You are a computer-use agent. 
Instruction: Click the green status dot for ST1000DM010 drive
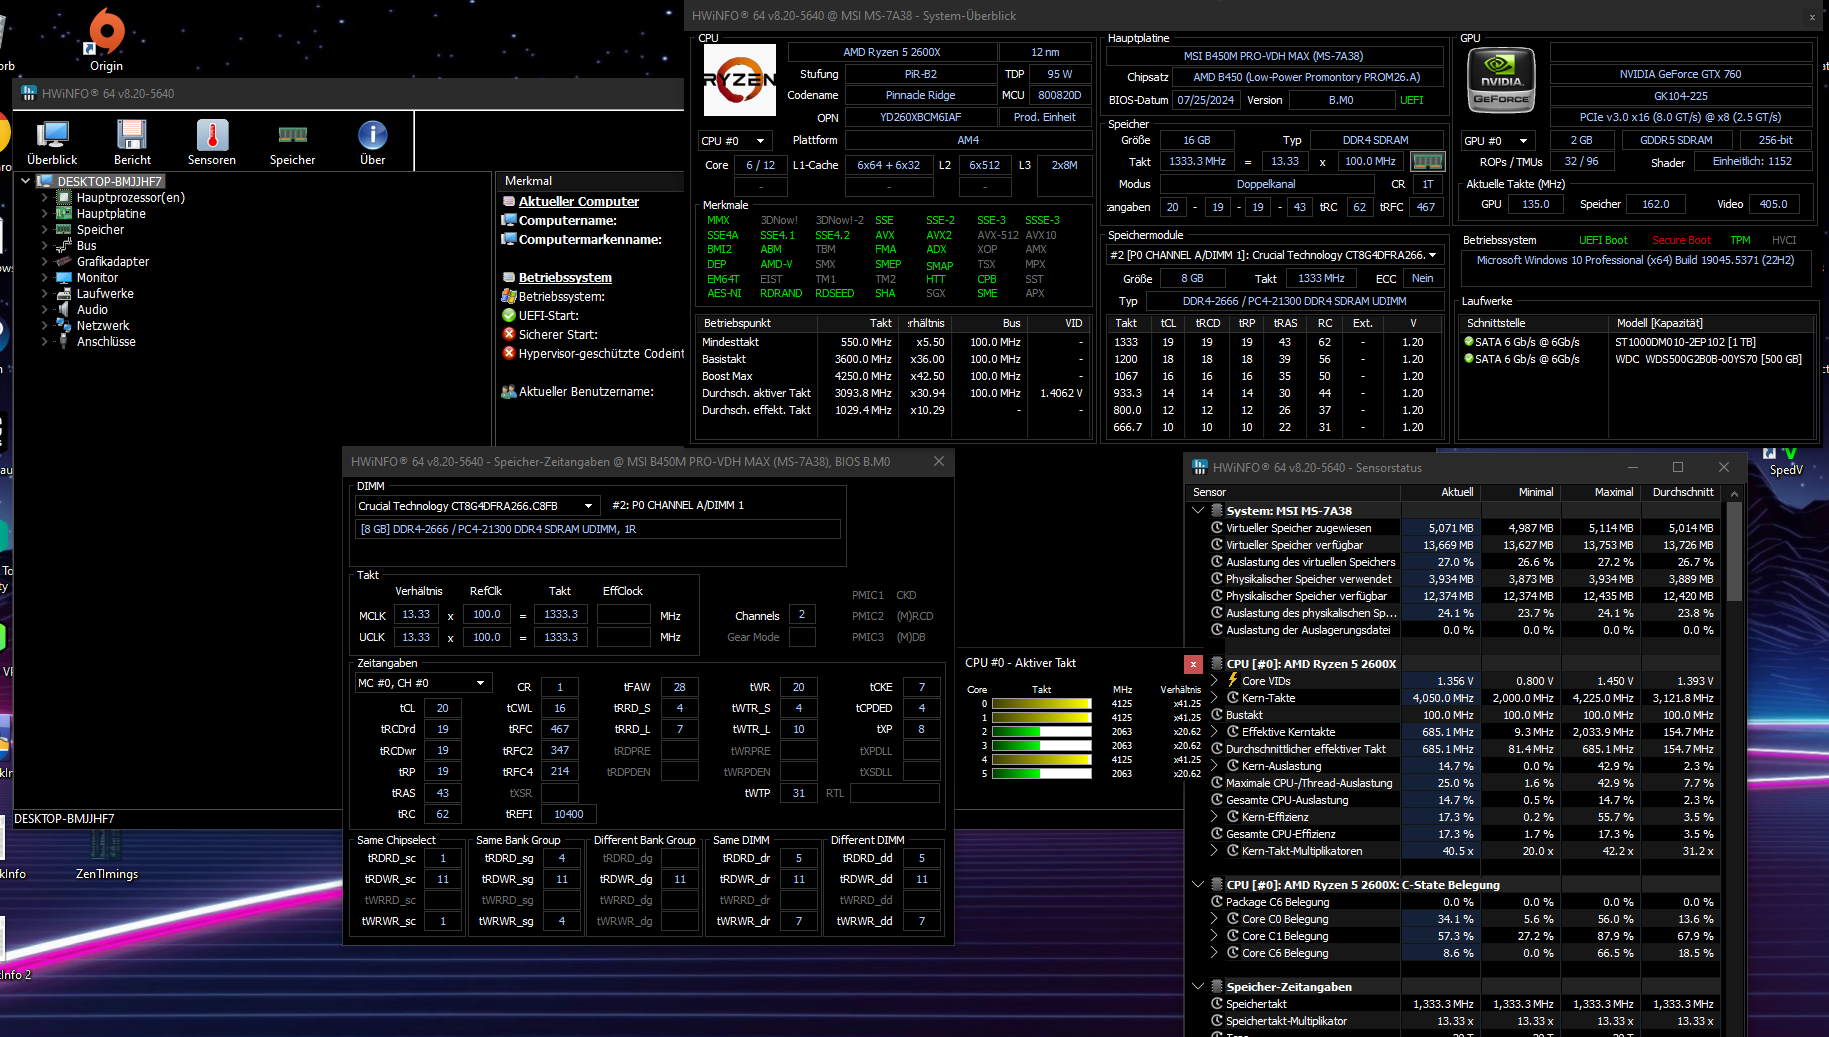point(1468,342)
